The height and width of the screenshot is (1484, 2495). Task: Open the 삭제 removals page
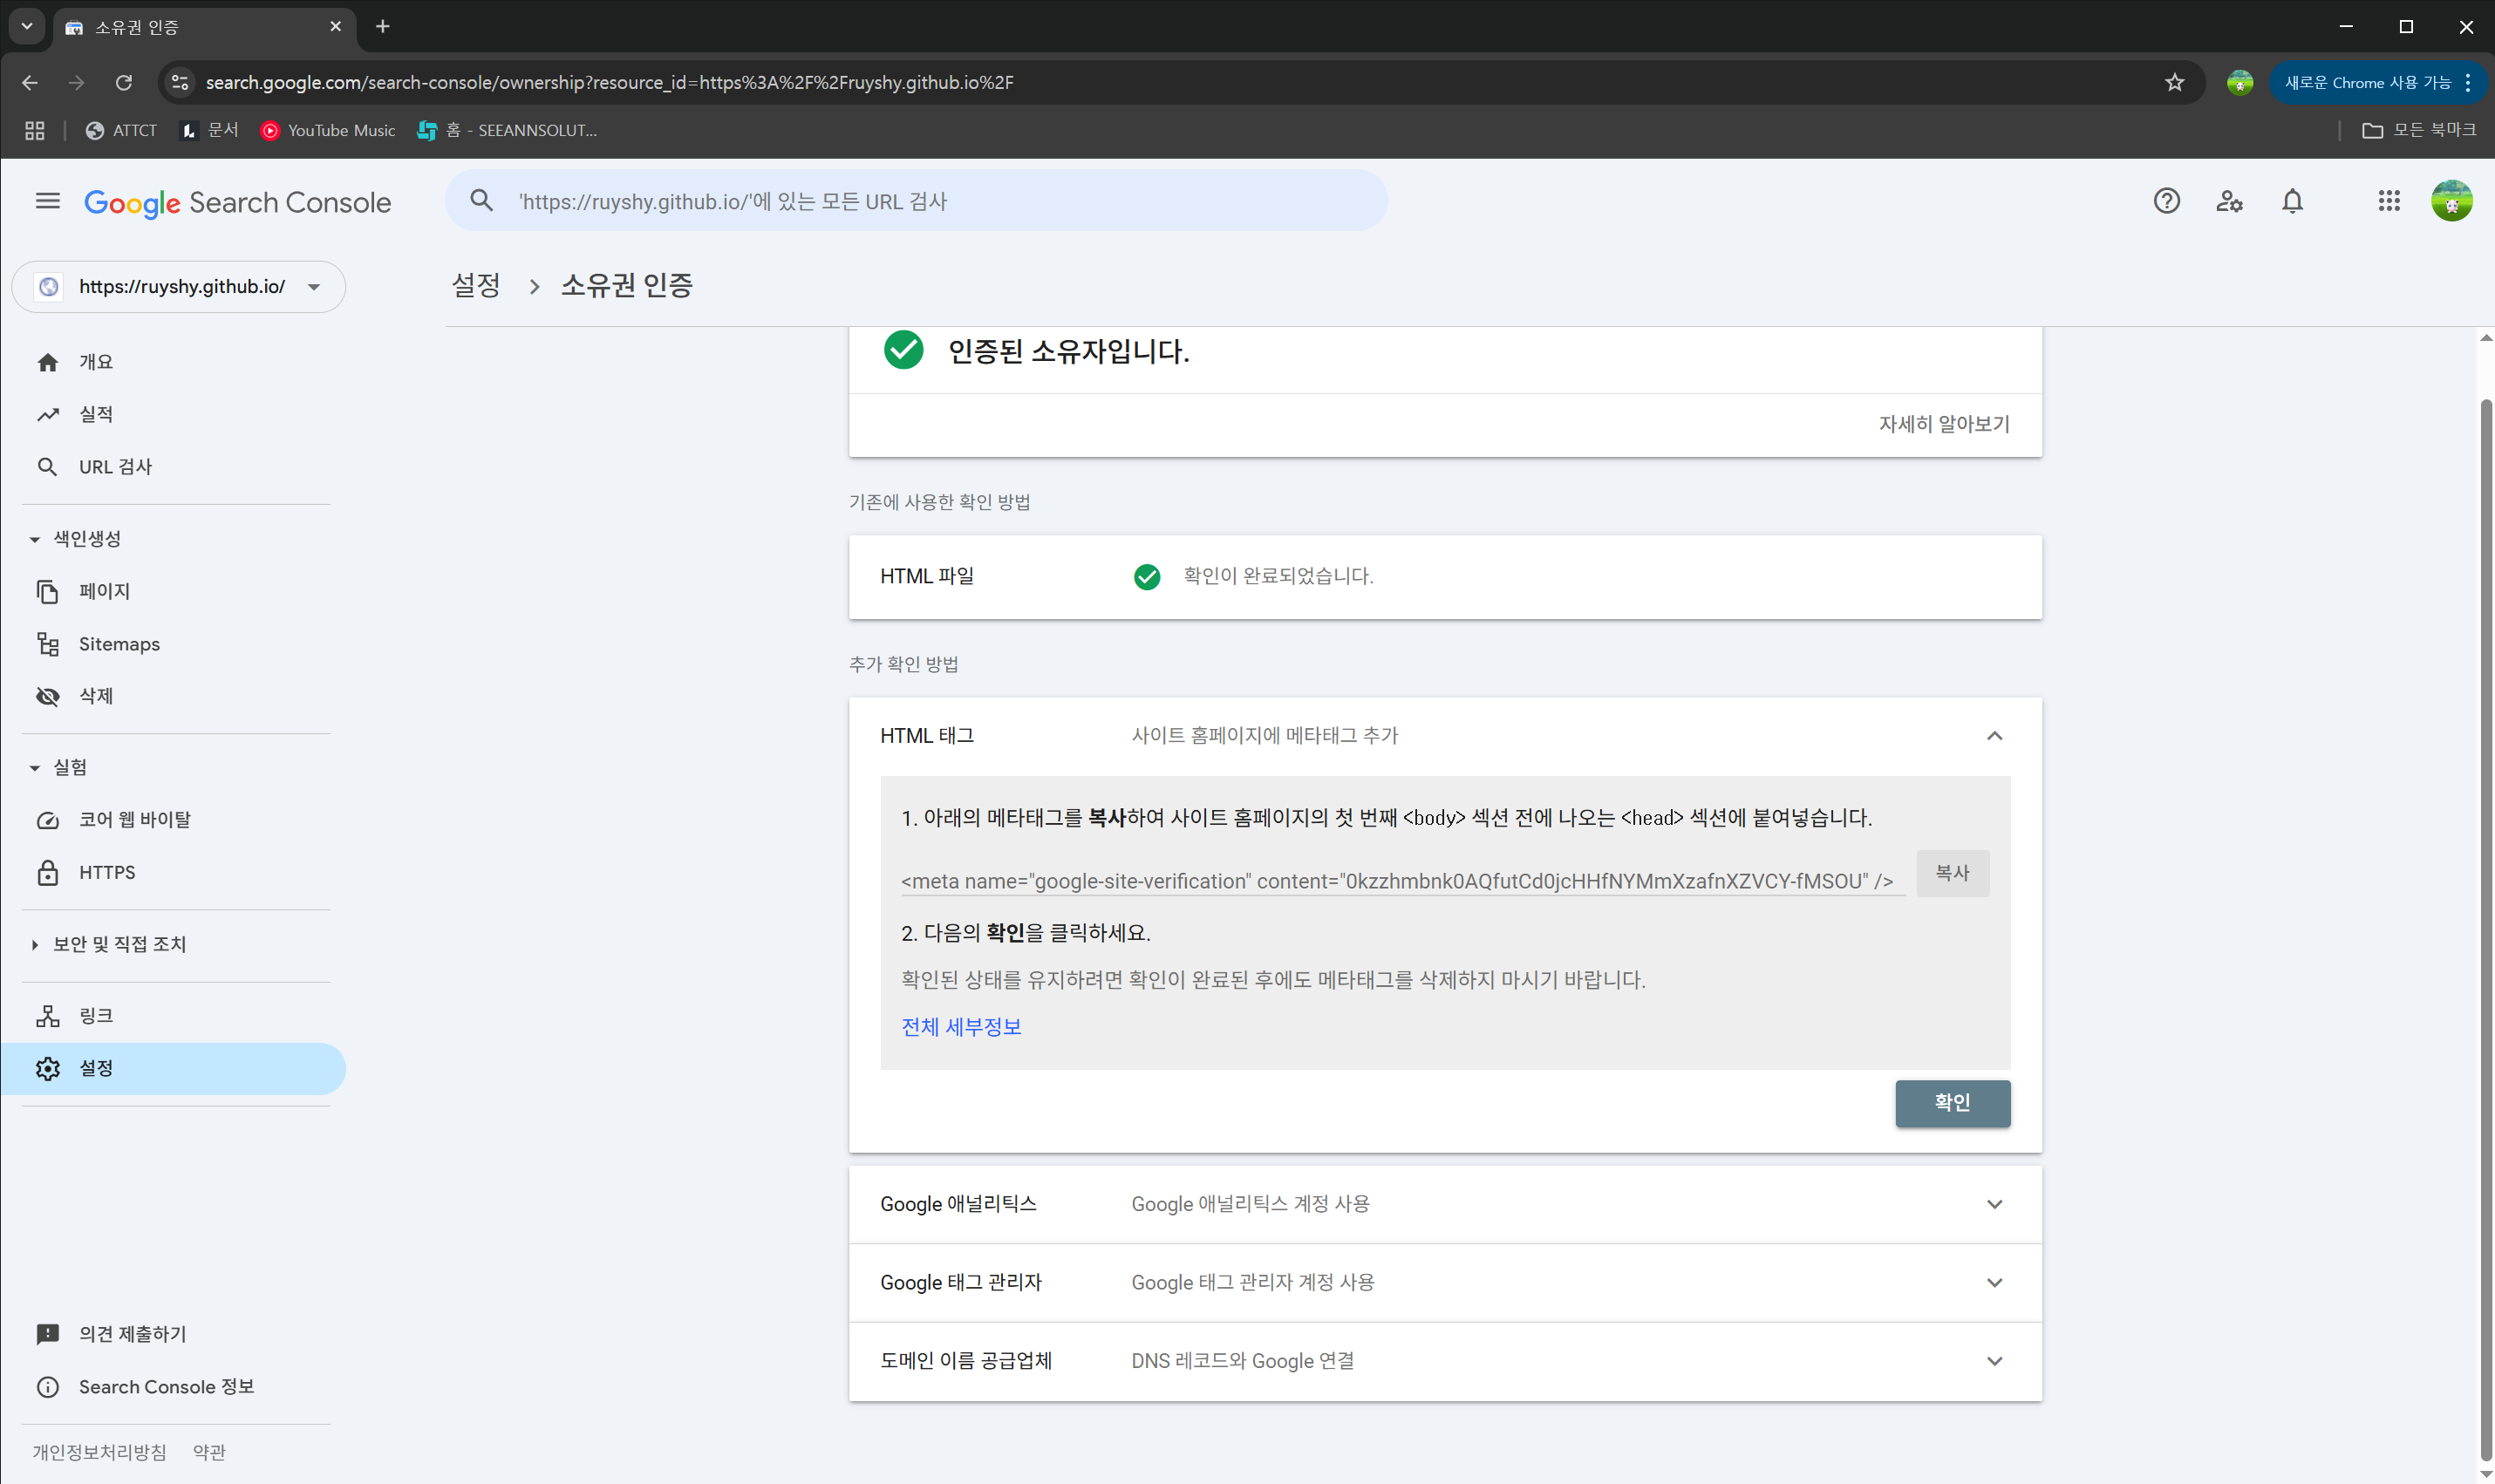(x=95, y=695)
